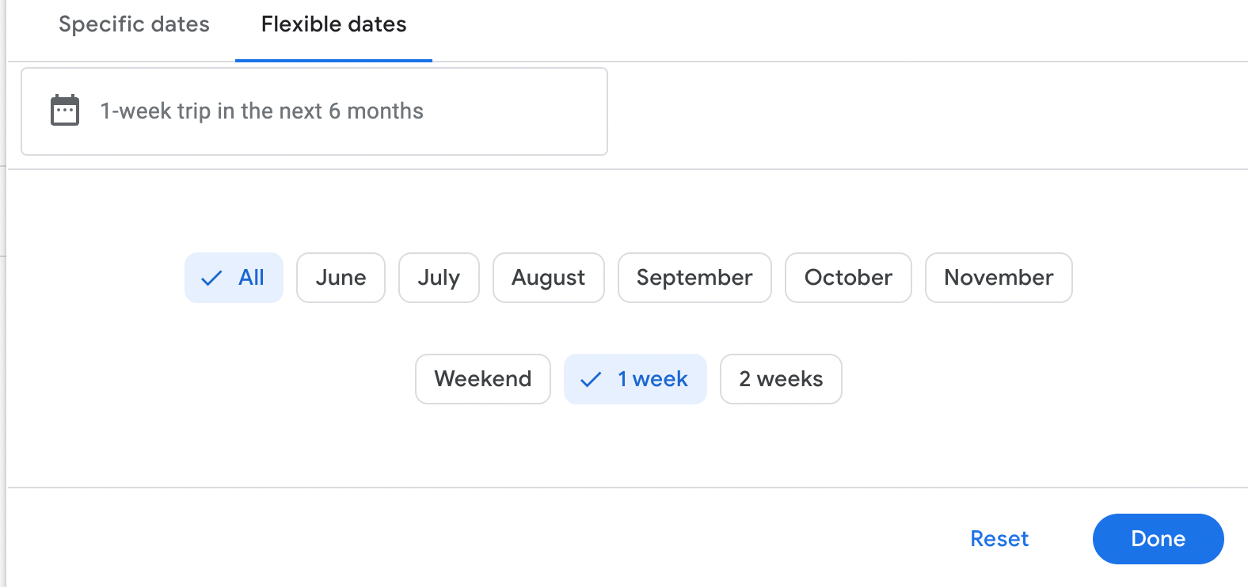Click the checkmark icon on the All chip
1248x588 pixels.
click(211, 278)
